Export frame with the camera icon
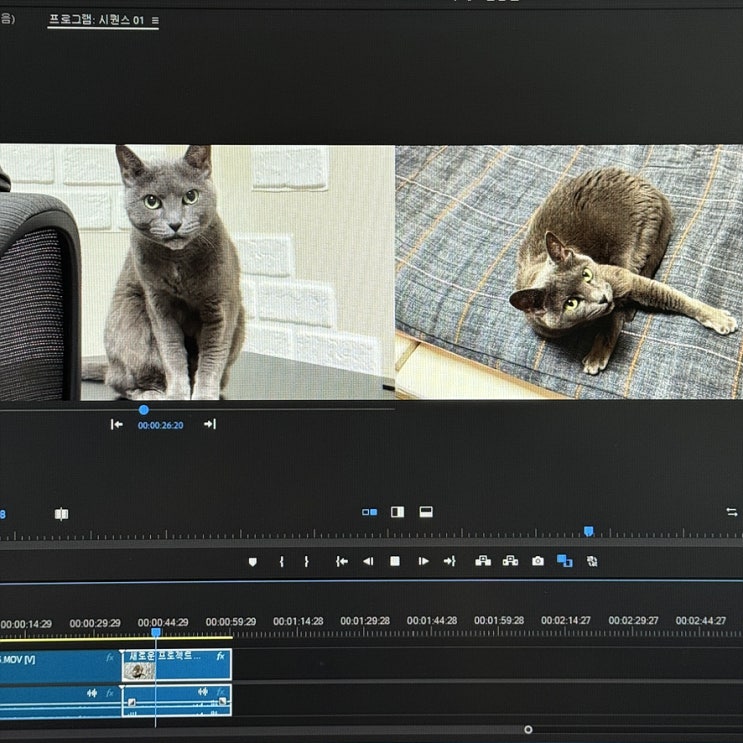The height and width of the screenshot is (743, 743). [x=538, y=561]
